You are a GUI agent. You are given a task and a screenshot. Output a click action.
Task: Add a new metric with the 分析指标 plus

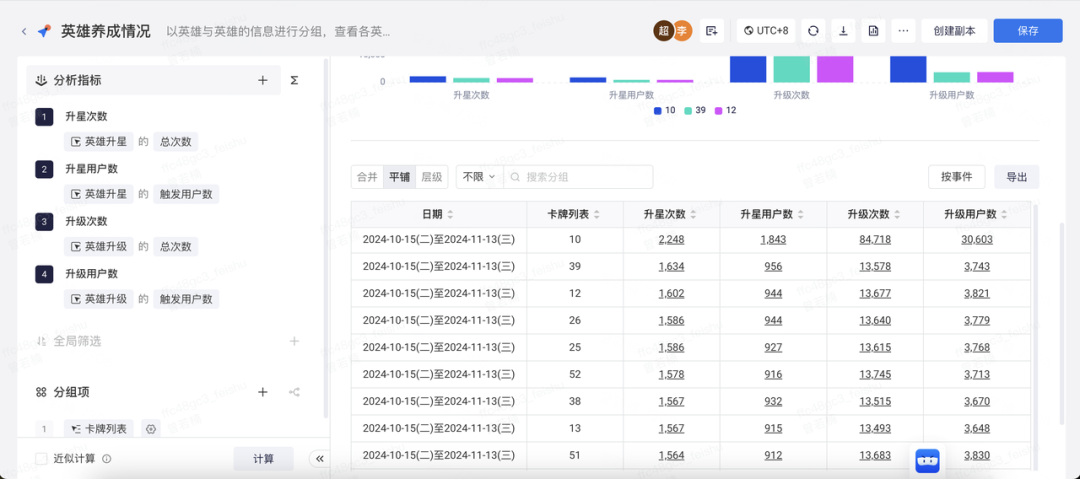(x=262, y=81)
